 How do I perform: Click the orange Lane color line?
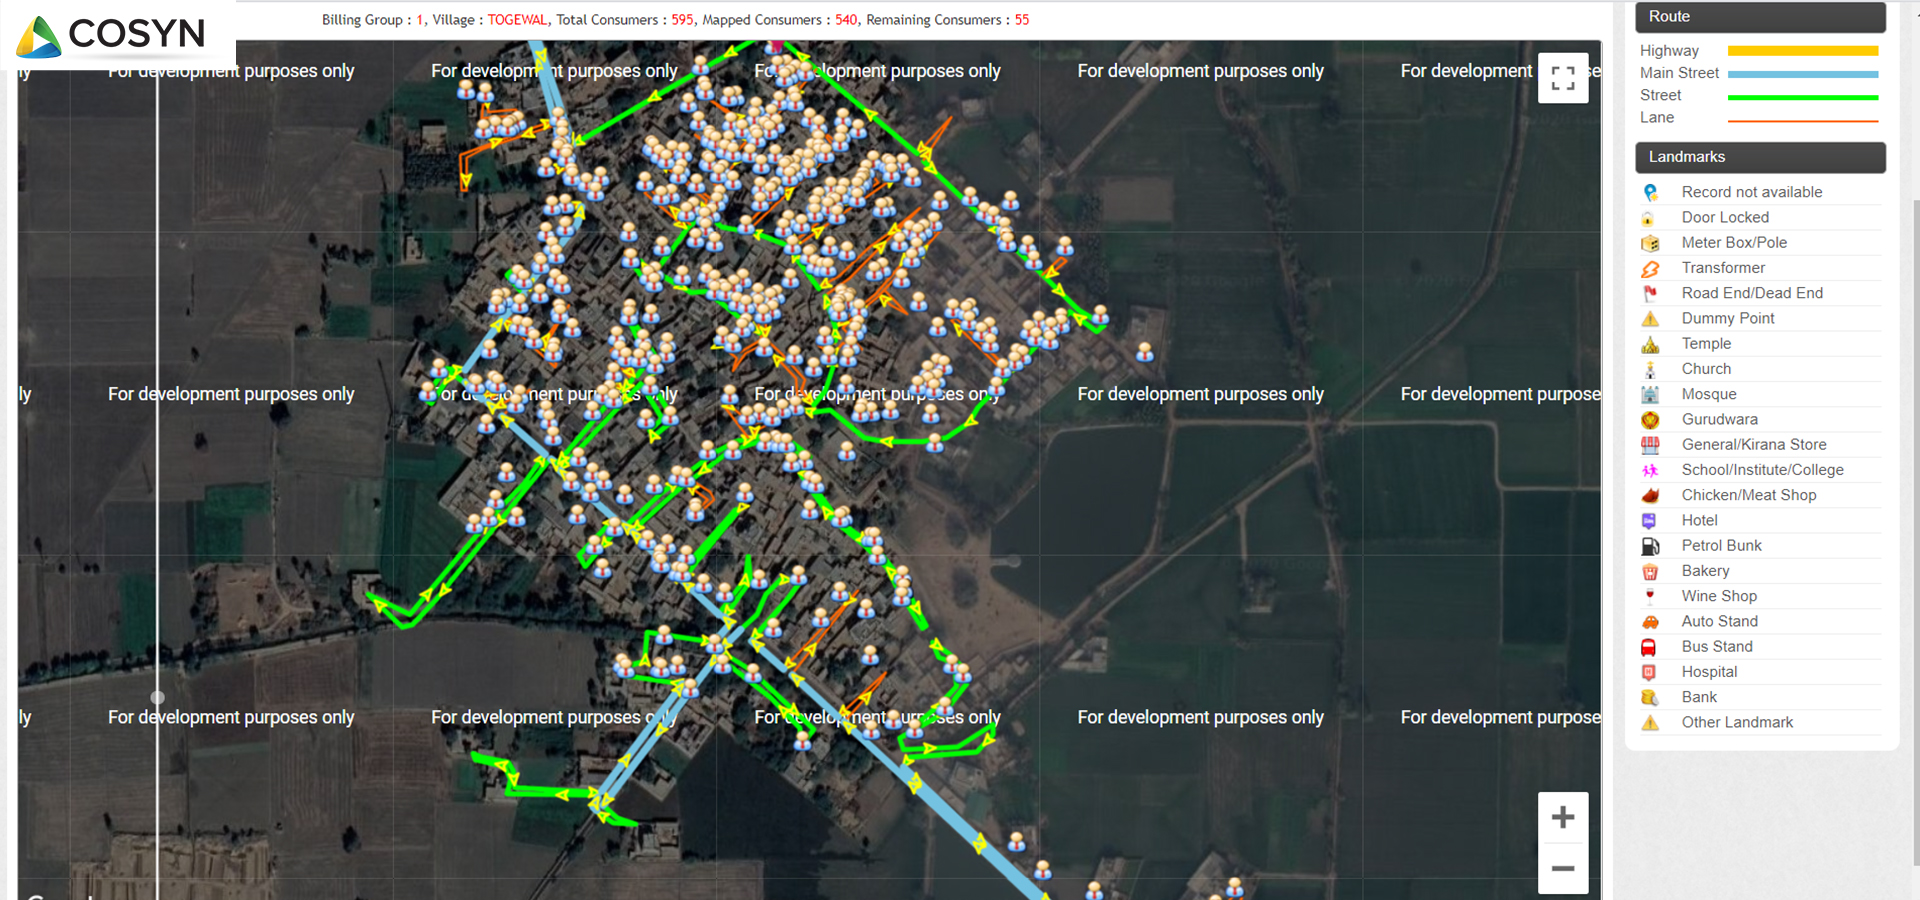click(1803, 120)
